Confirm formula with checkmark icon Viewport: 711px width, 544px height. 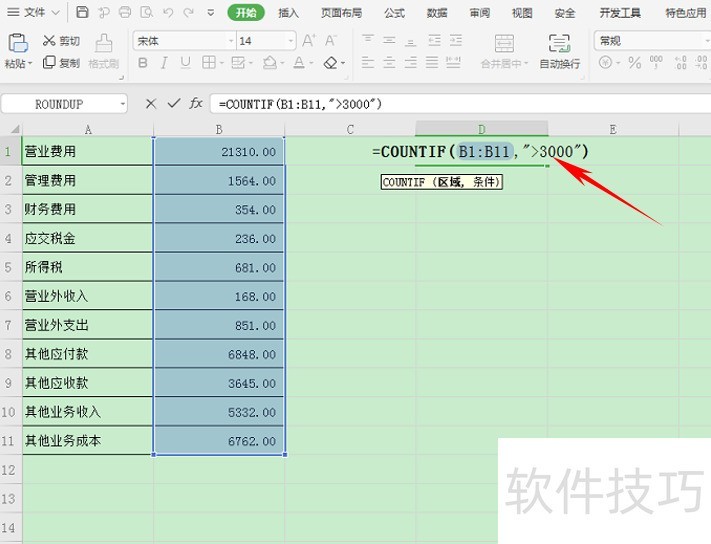click(x=174, y=104)
